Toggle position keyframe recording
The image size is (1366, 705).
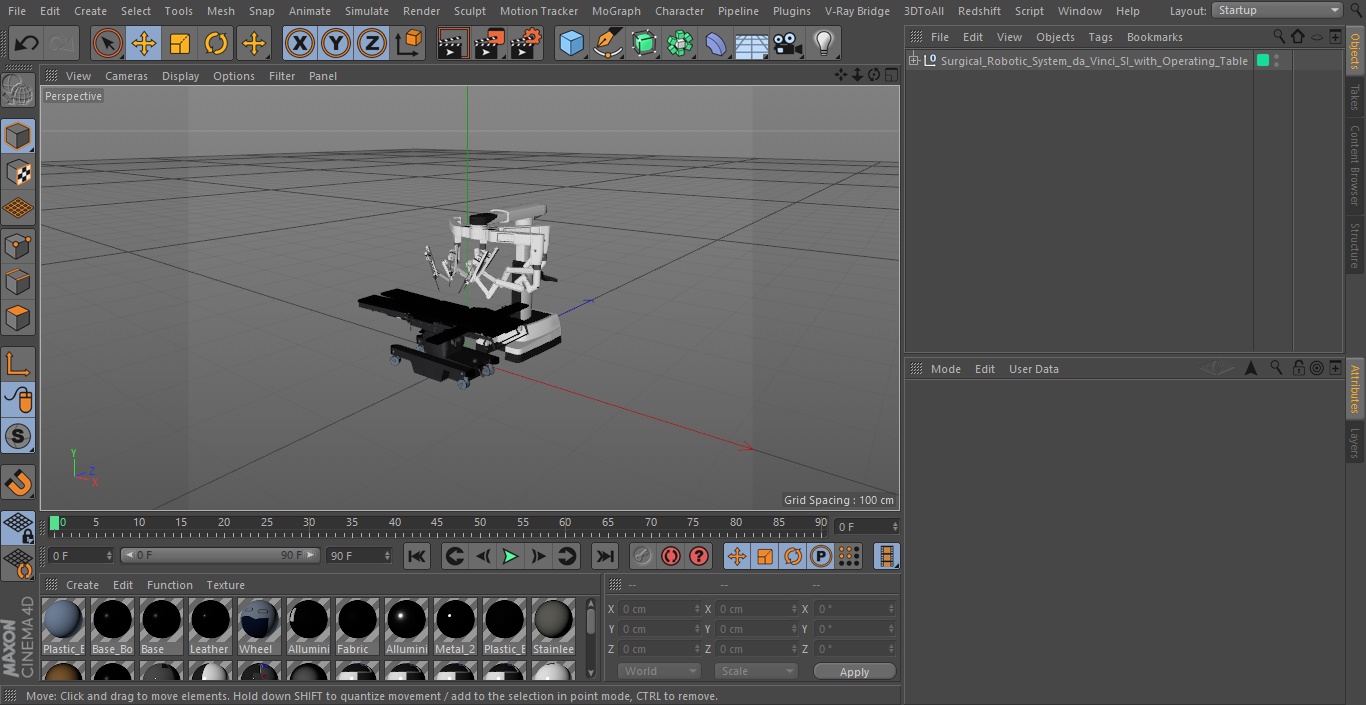tap(737, 556)
